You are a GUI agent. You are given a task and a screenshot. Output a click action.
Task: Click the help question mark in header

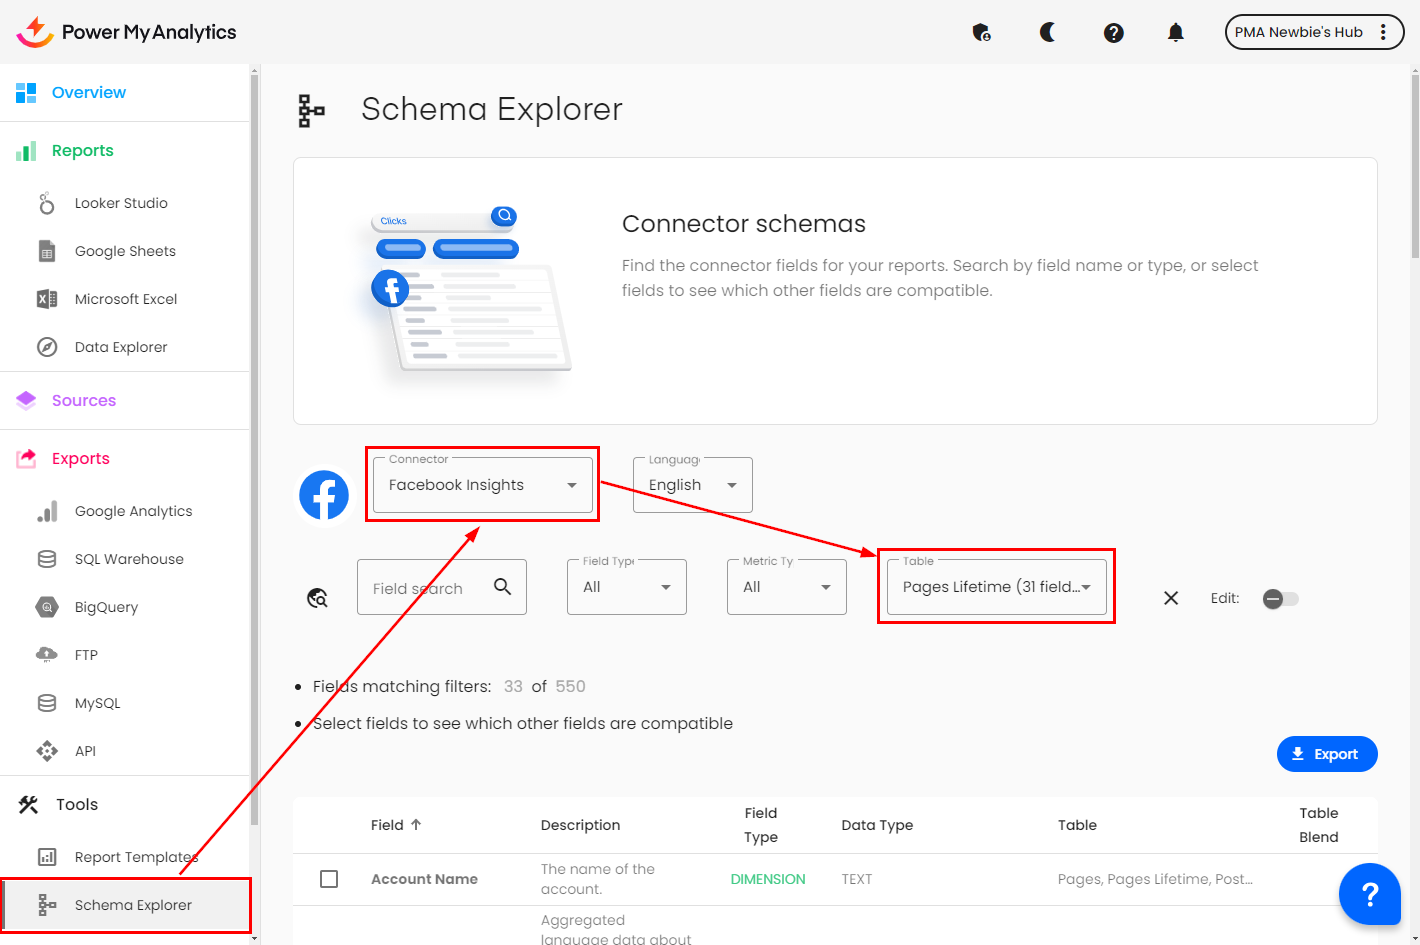tap(1113, 33)
